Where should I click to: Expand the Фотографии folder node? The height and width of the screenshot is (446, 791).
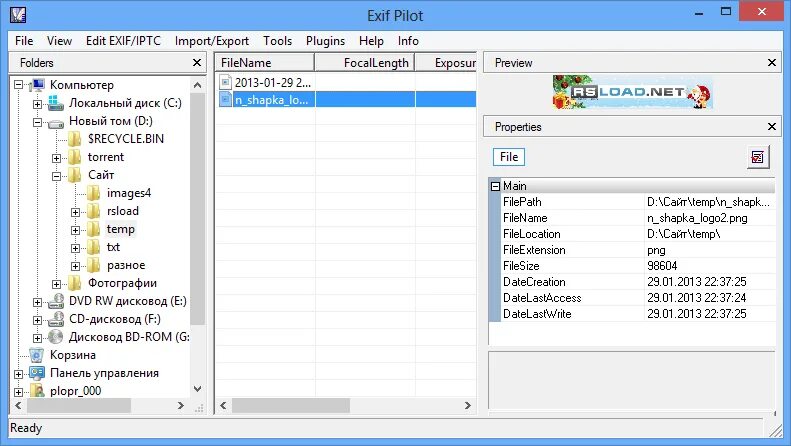tap(56, 284)
